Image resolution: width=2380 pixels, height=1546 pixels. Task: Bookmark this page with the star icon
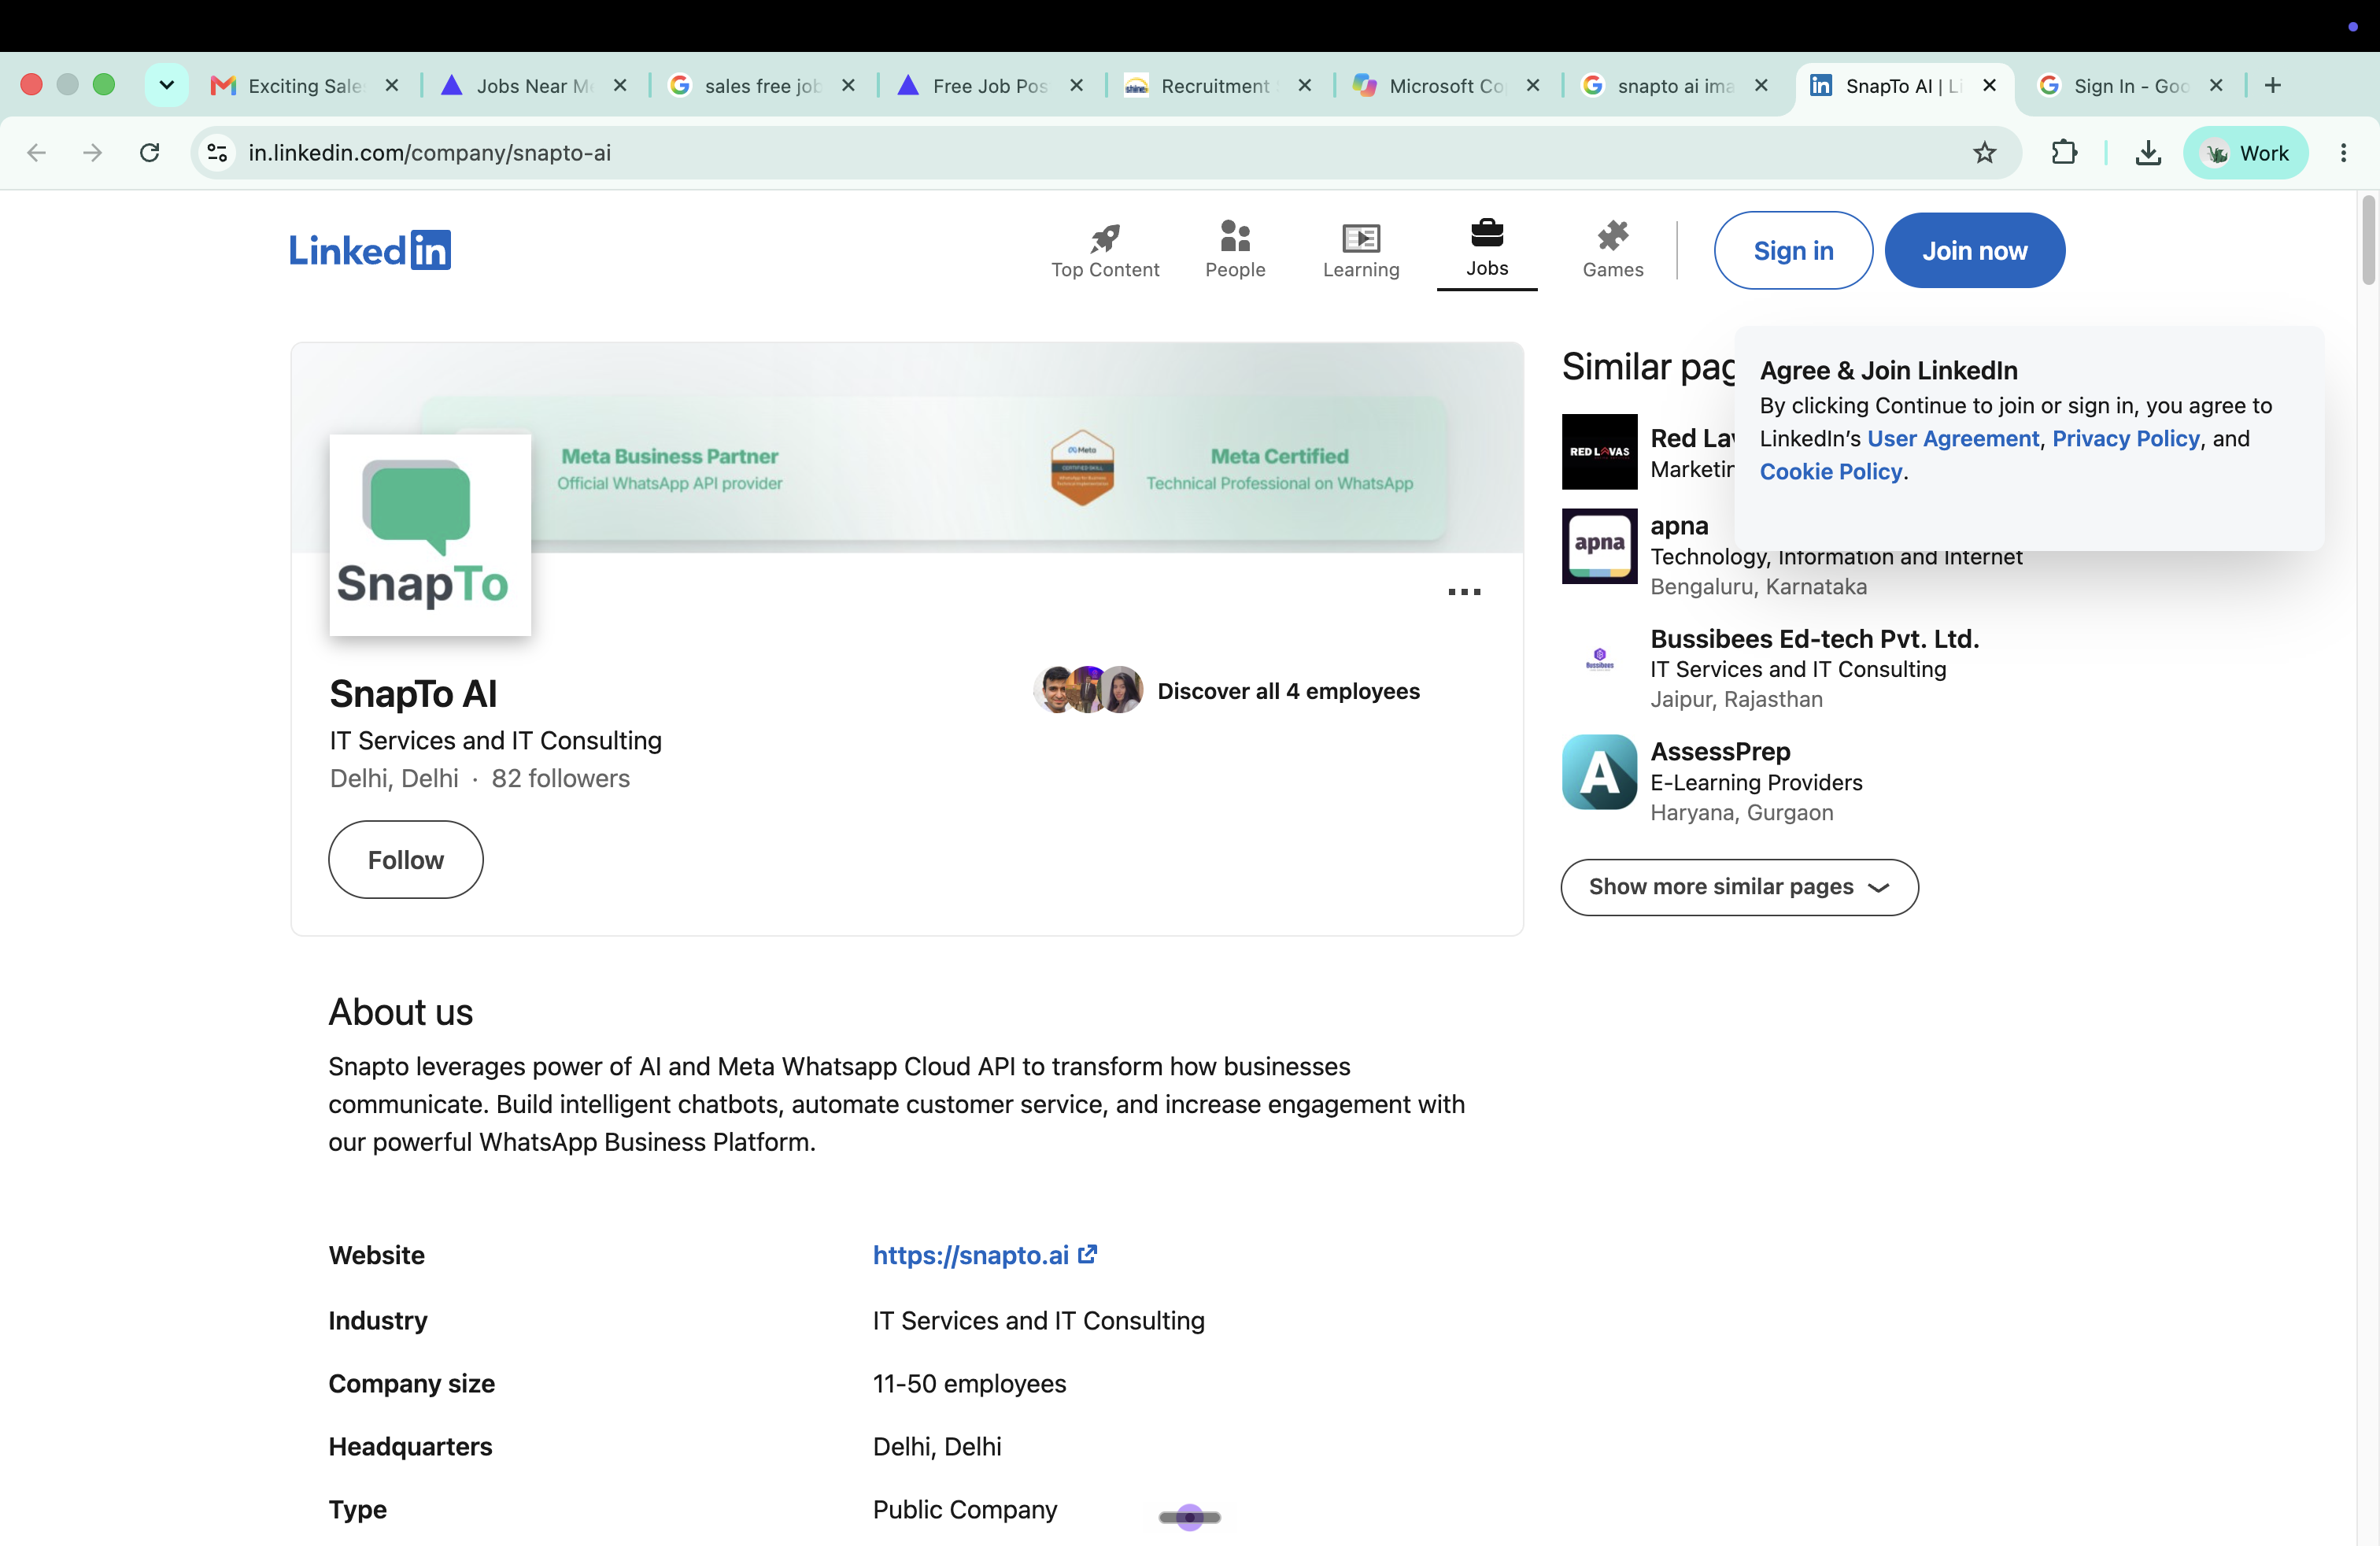click(1984, 153)
